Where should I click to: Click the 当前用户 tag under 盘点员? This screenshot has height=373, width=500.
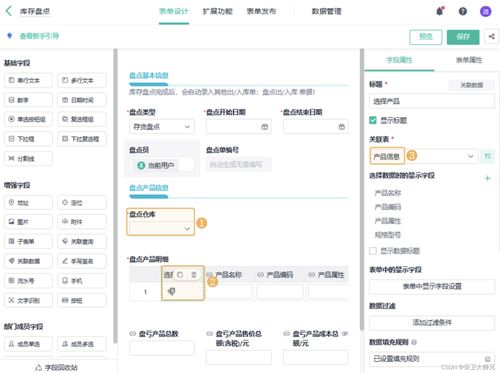[156, 165]
